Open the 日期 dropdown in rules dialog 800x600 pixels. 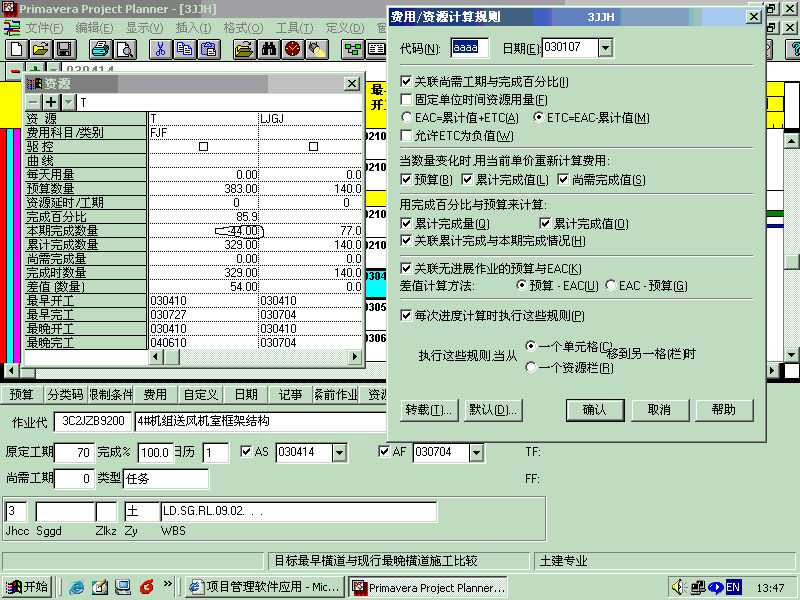[605, 48]
